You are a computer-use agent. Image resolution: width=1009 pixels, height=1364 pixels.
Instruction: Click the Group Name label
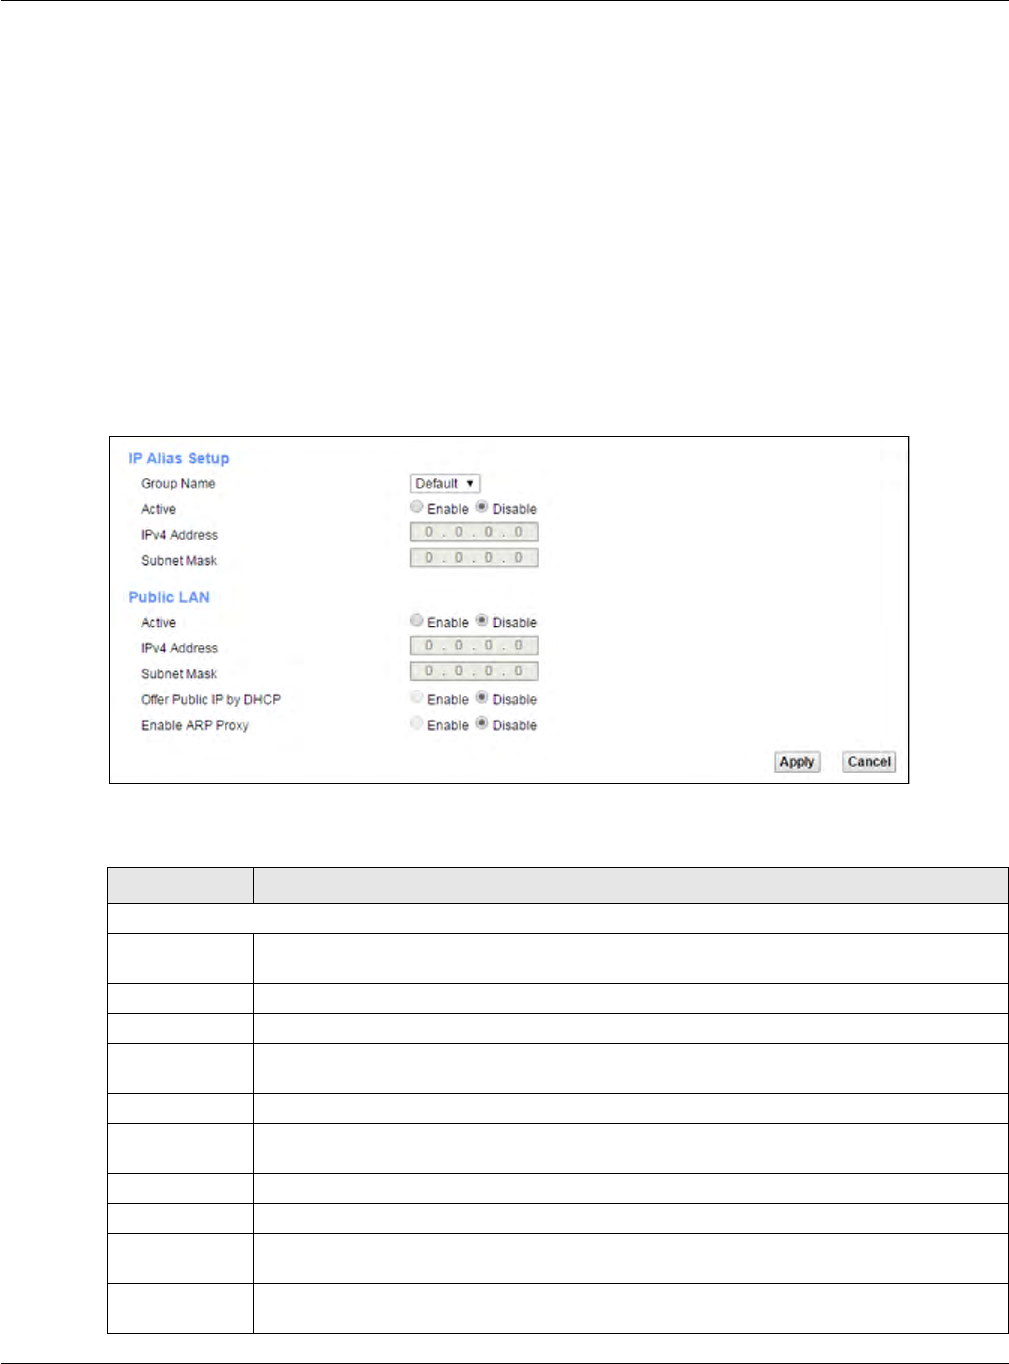coord(178,483)
